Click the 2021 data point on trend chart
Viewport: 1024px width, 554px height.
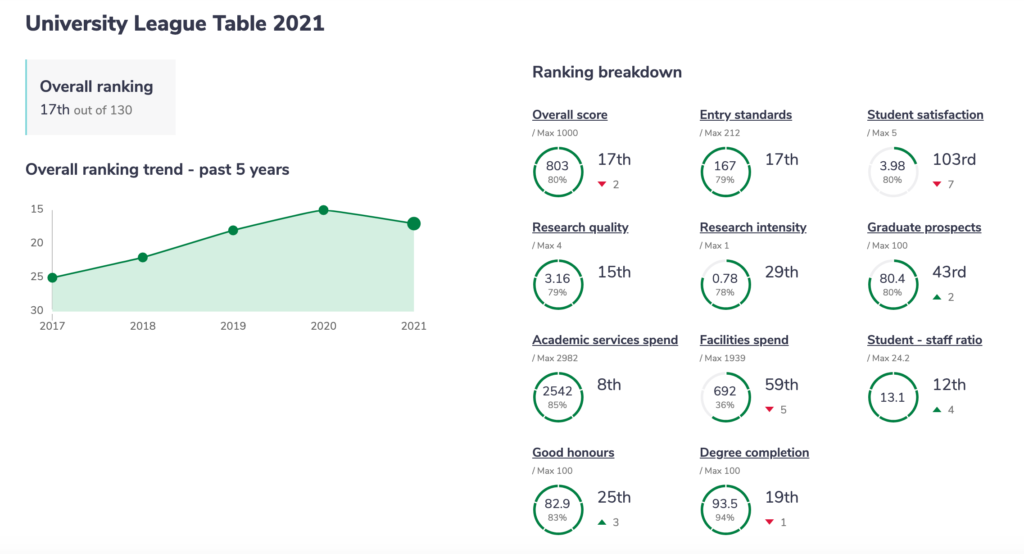pos(413,223)
